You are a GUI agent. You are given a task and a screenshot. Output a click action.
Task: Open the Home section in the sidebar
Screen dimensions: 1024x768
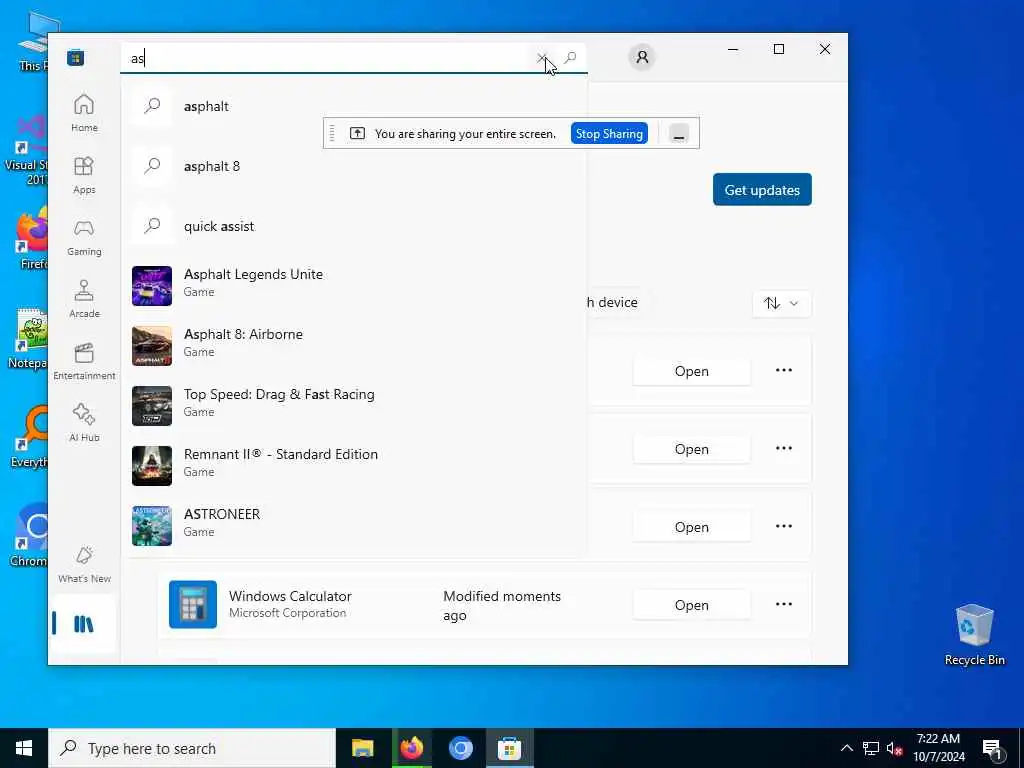pos(84,113)
